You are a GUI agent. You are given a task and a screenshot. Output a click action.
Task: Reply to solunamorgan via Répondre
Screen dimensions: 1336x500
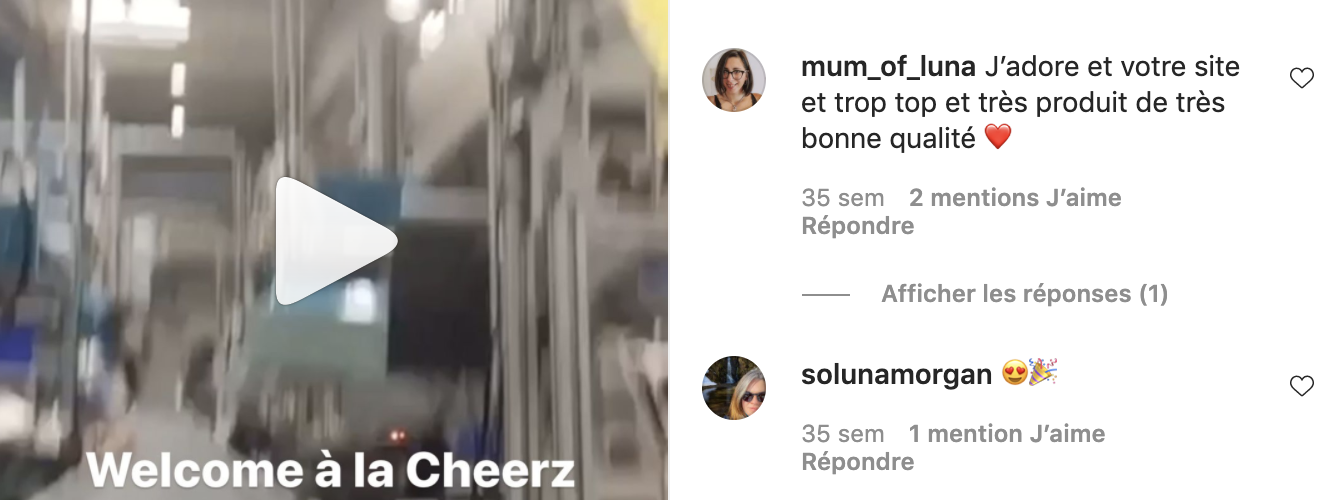858,462
